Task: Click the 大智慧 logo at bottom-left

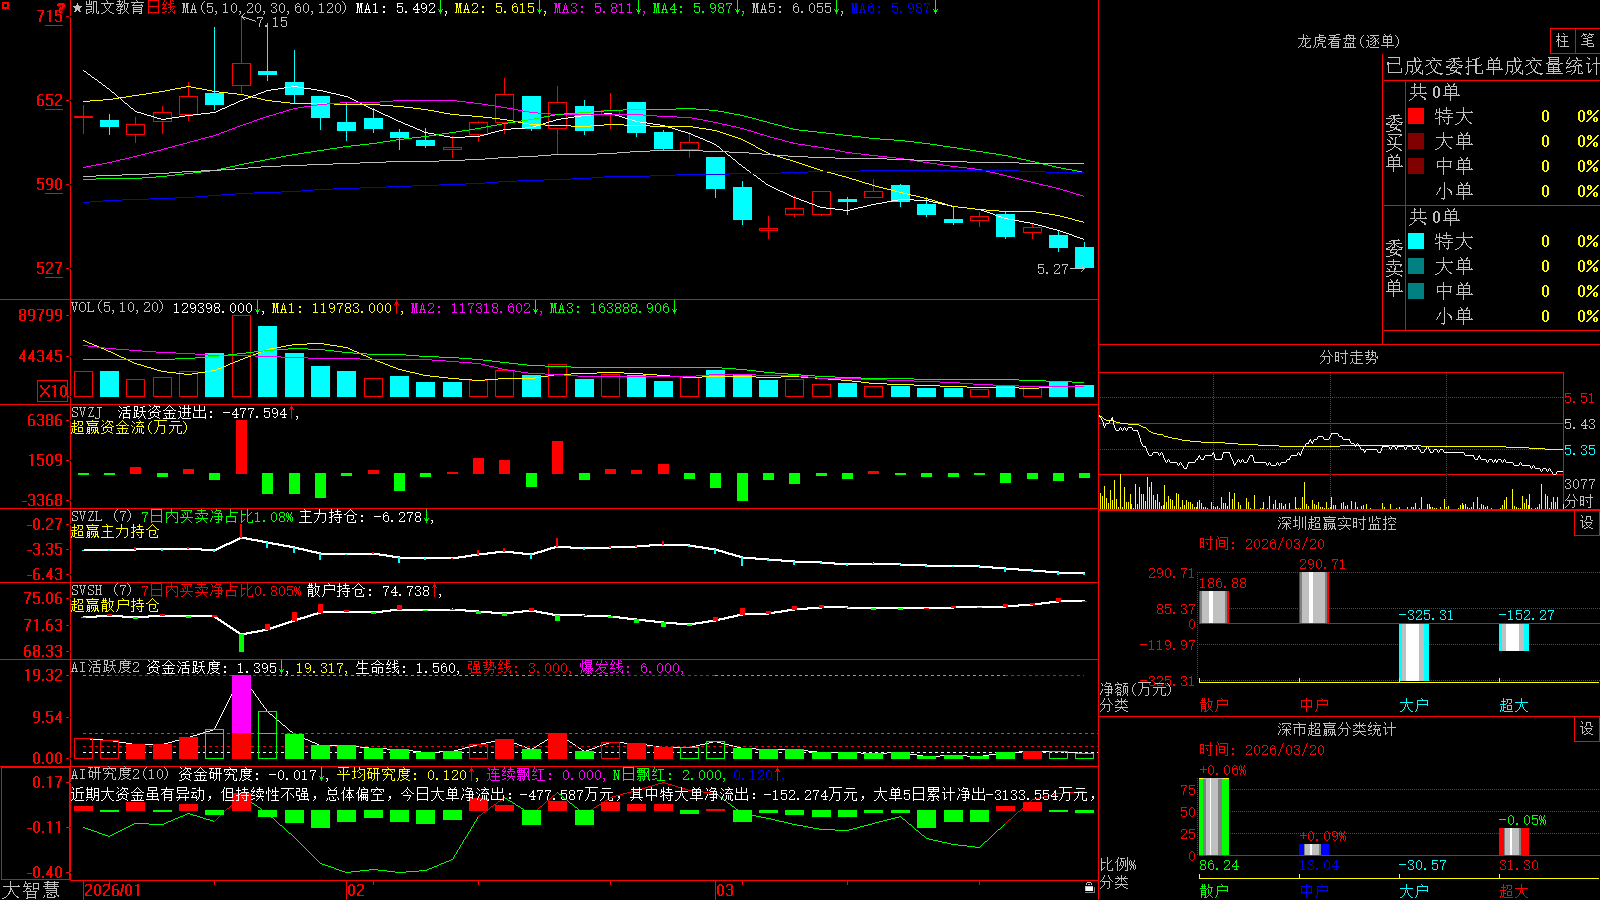Action: [x=31, y=890]
